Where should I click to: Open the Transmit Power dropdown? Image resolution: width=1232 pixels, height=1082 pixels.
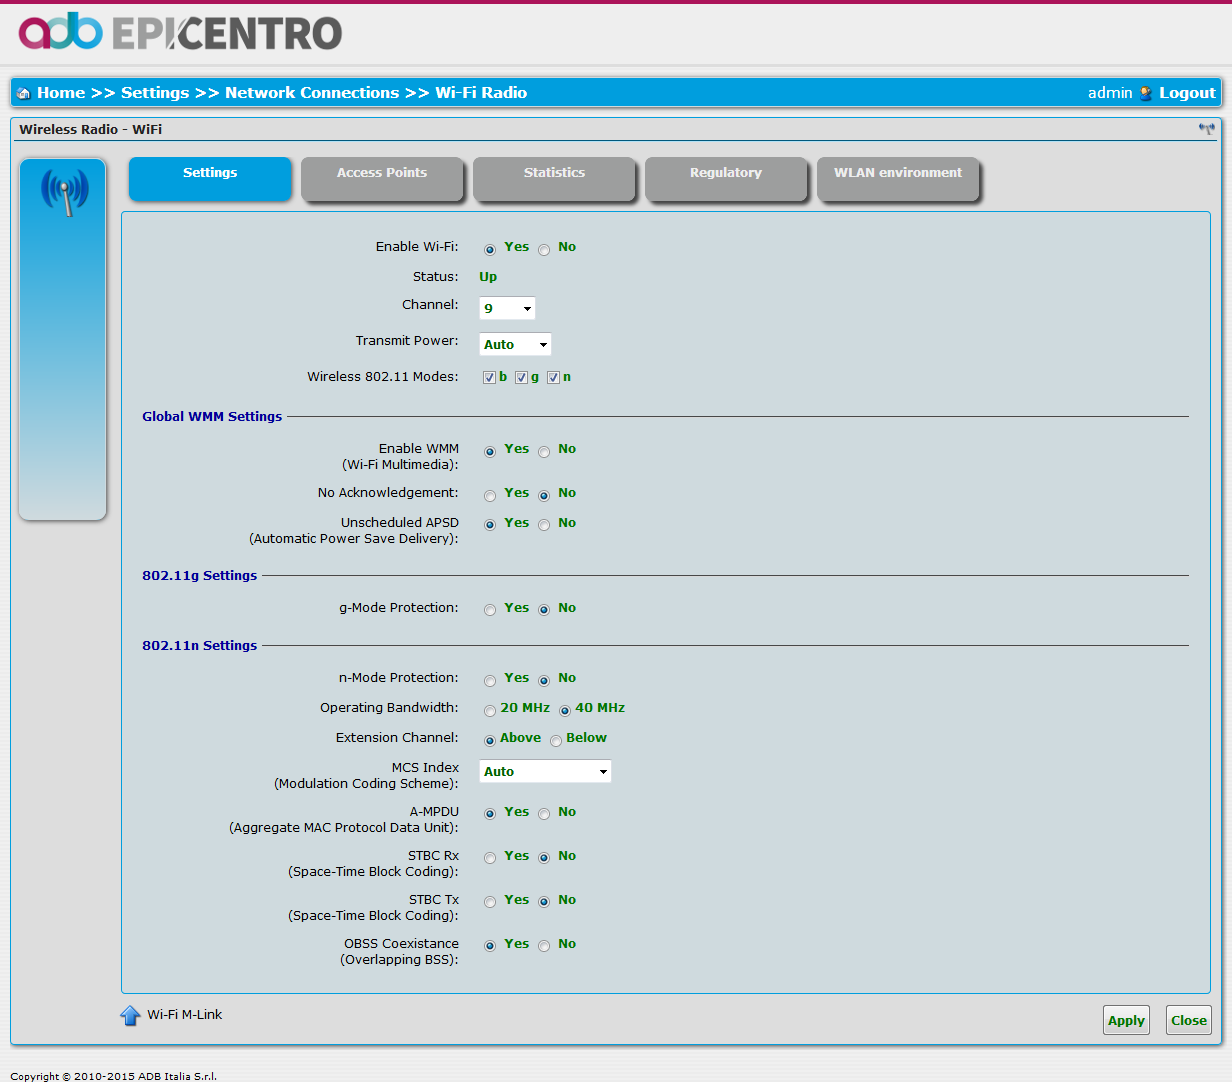click(515, 344)
